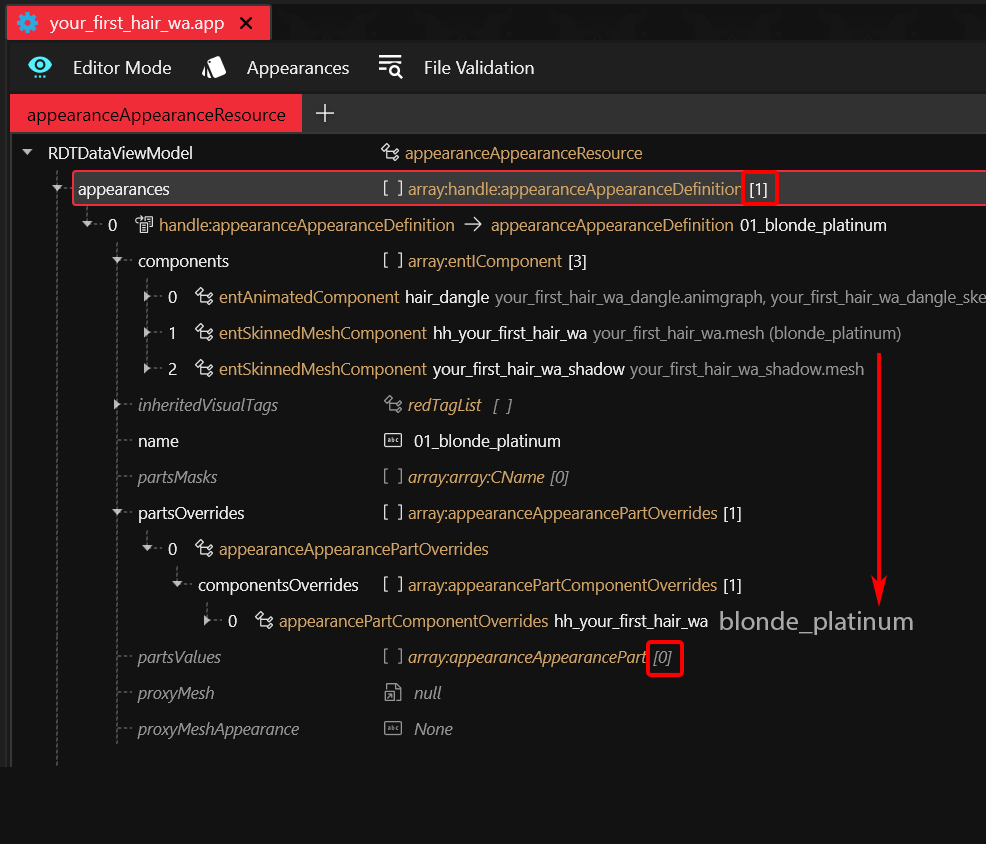Screen dimensions: 986x844
Task: Click the Editor Mode eye icon
Action: coord(40,67)
